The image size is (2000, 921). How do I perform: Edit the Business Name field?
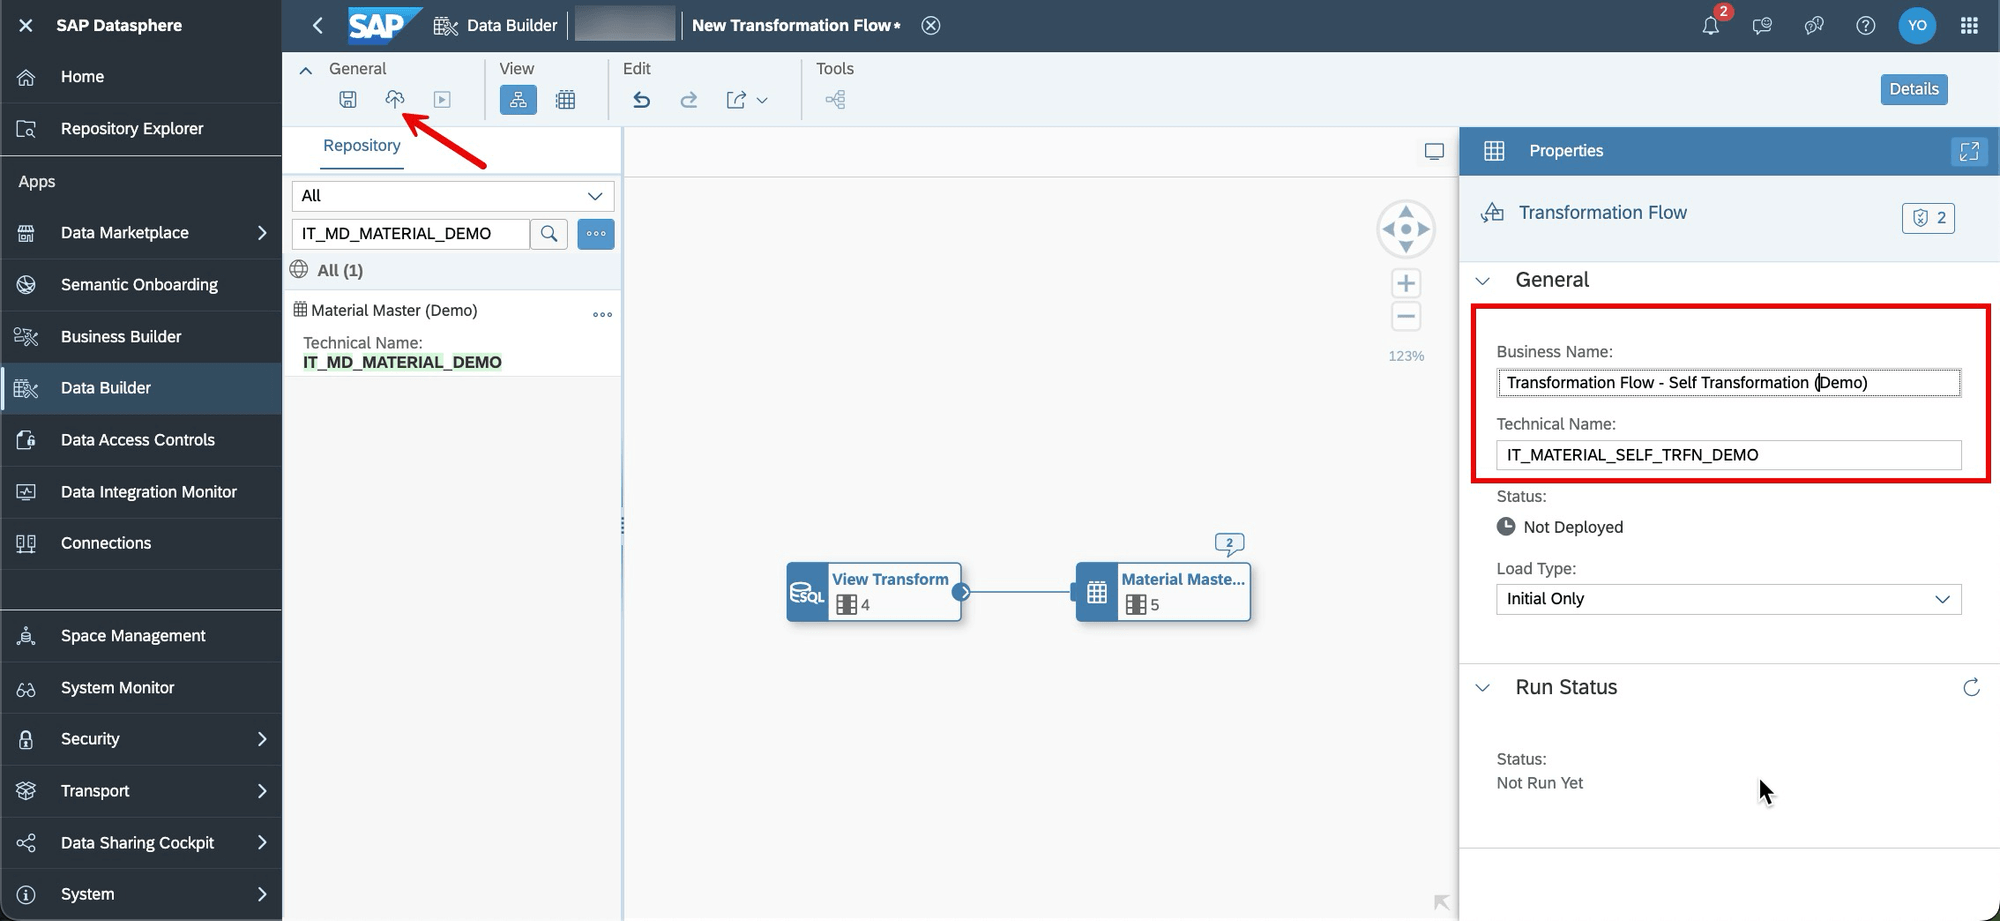(1728, 383)
